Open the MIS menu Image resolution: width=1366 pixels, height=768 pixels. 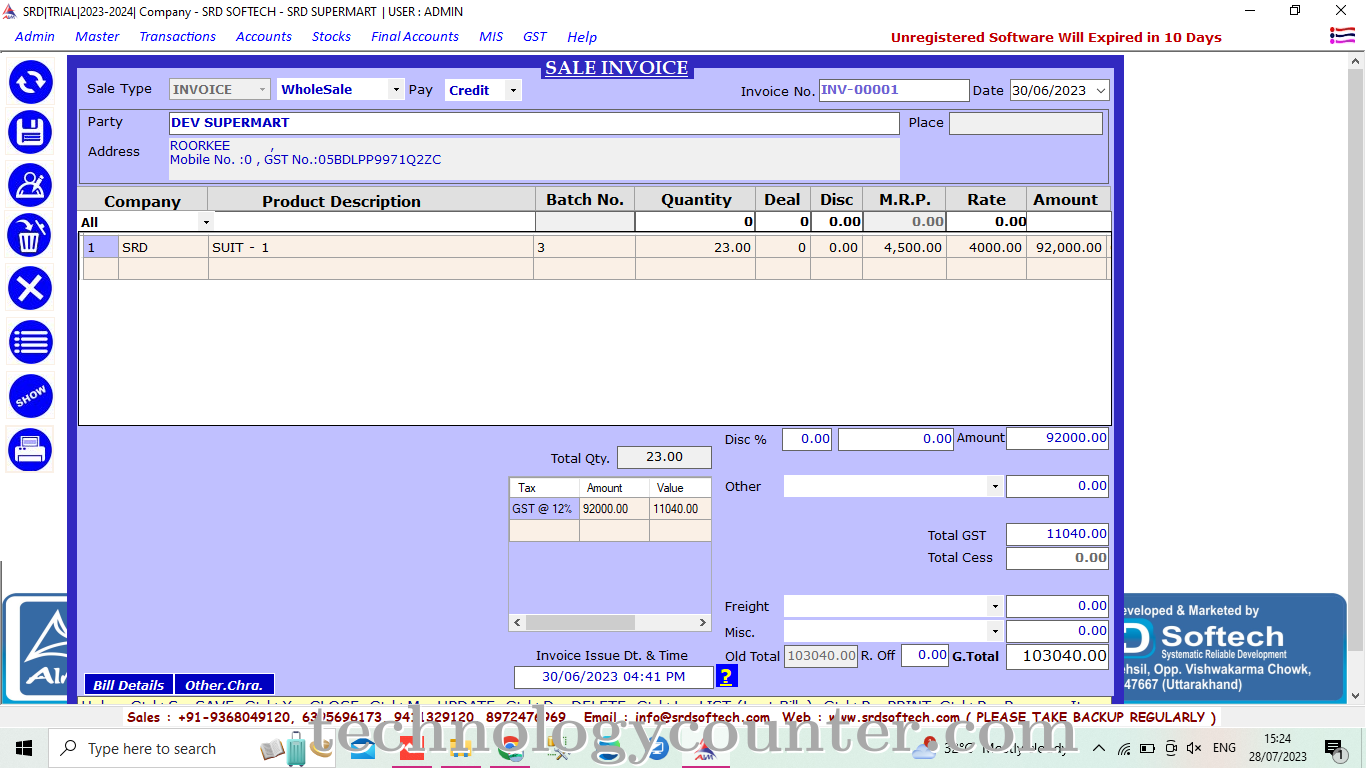[491, 37]
